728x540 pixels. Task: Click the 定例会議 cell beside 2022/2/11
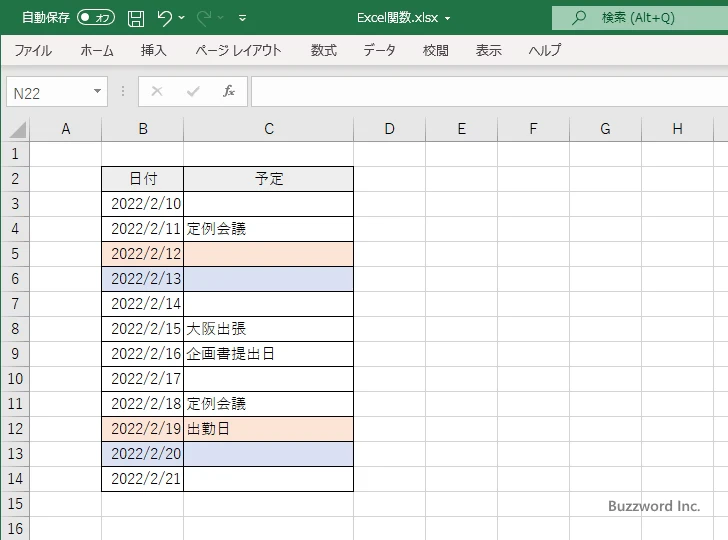point(268,229)
